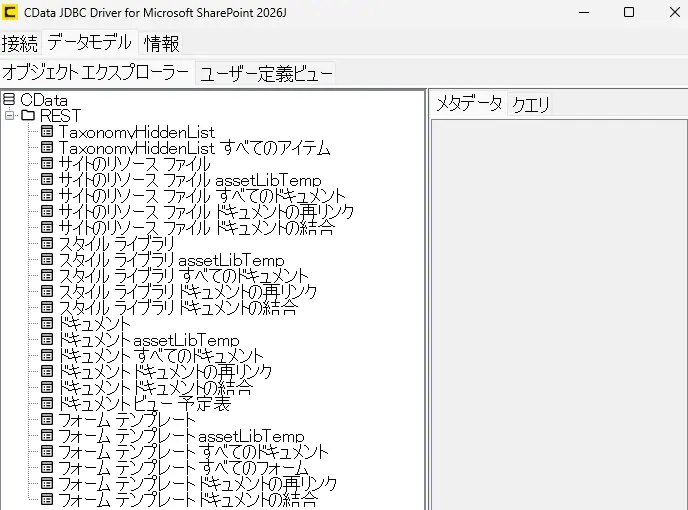Switch to the クエリ tab
Viewport: 688px width, 510px height.
530,105
